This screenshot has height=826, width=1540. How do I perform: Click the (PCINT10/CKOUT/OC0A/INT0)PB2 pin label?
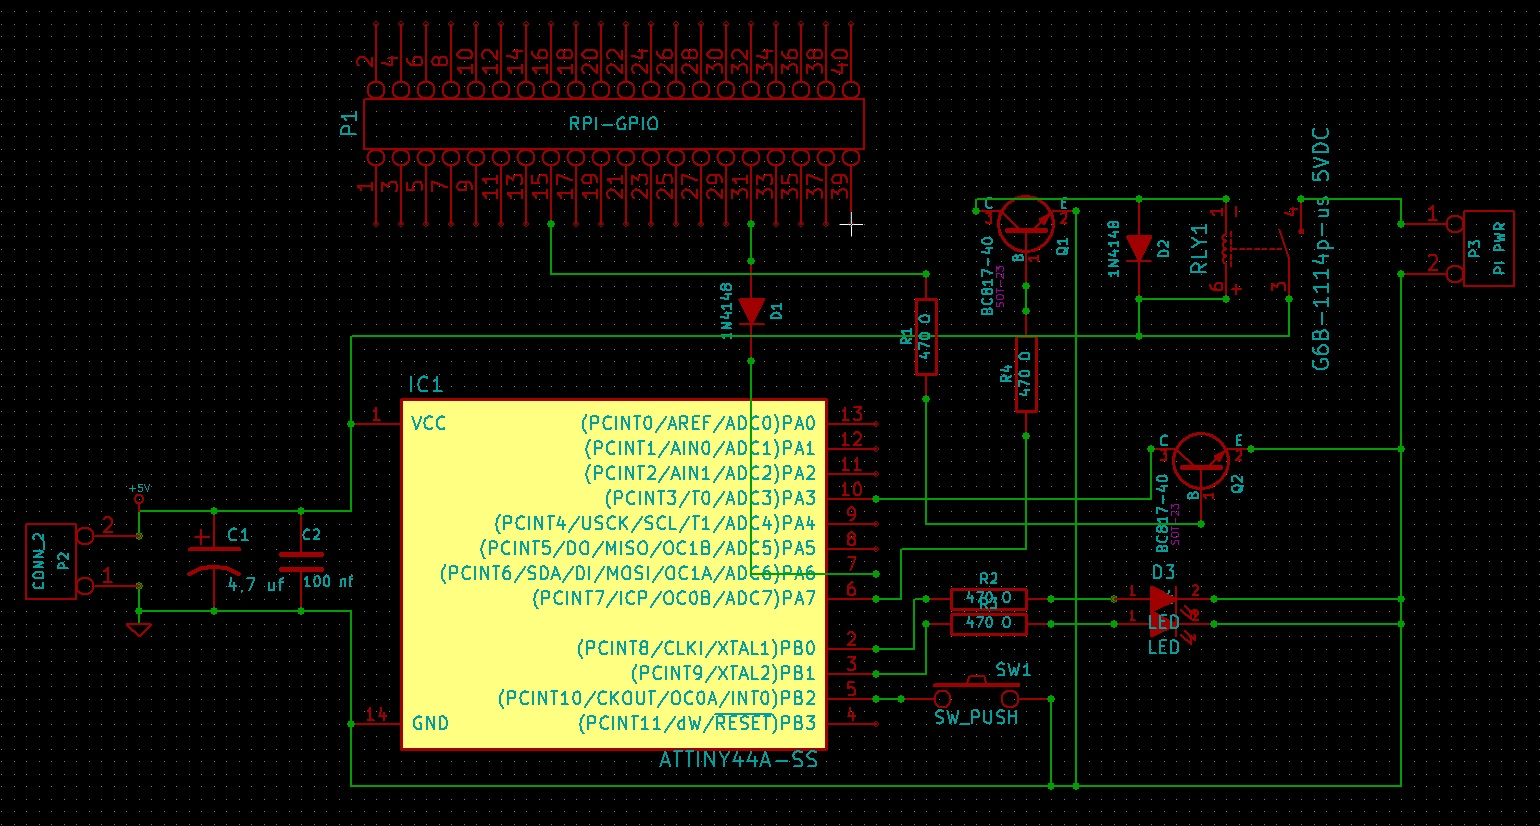tap(657, 698)
